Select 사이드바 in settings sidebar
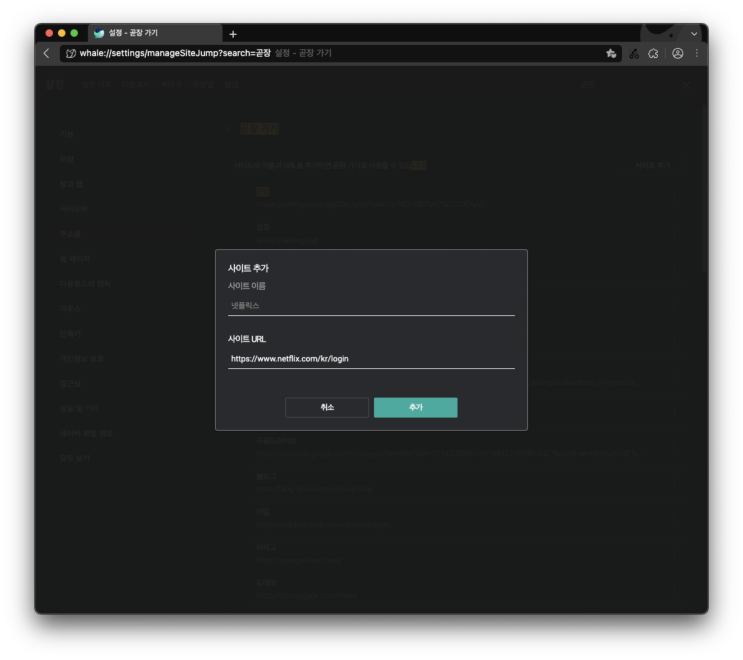 (73, 209)
